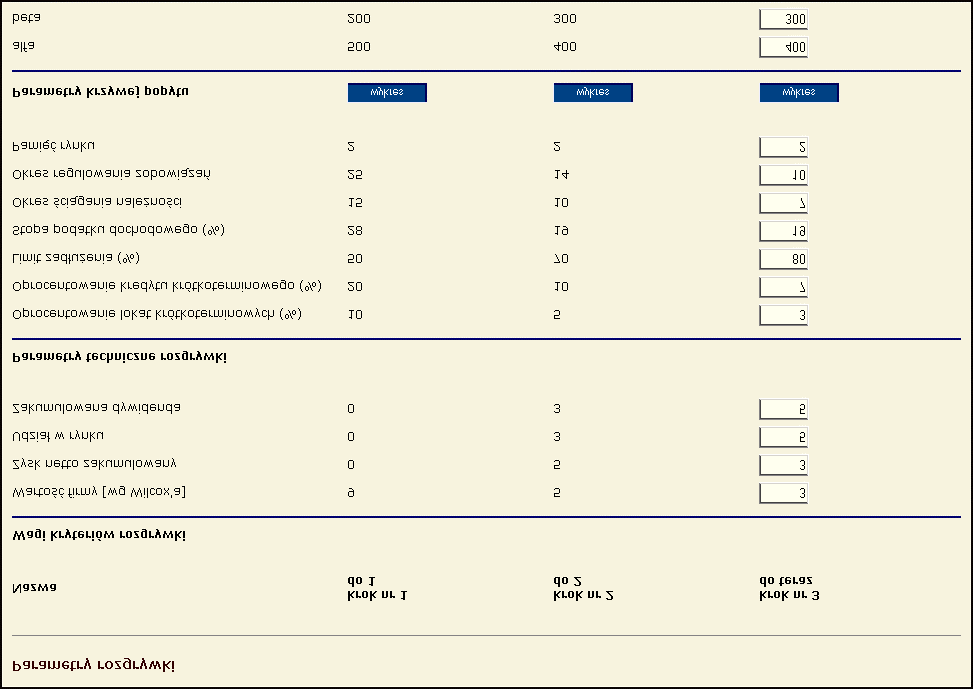
Task: Open the wykres button in Krok nr 3 column
Action: click(x=799, y=92)
